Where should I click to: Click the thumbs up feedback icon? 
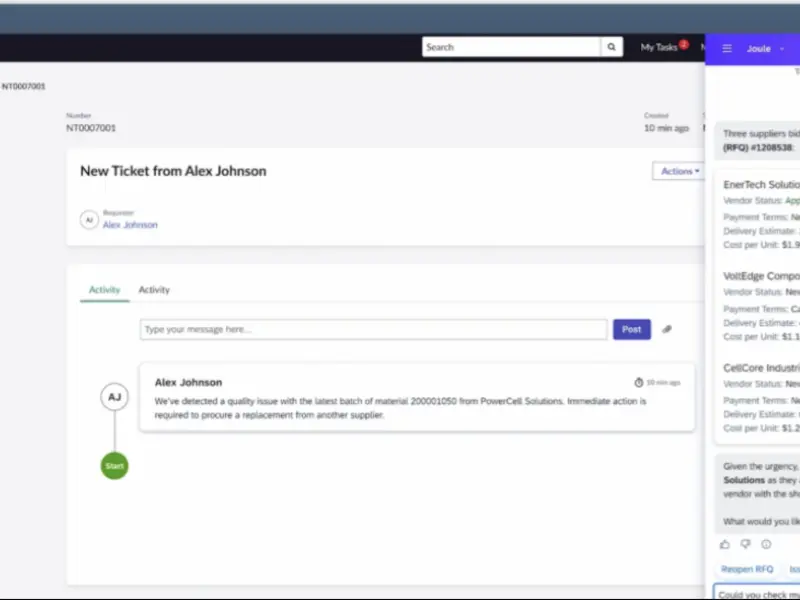pos(724,544)
